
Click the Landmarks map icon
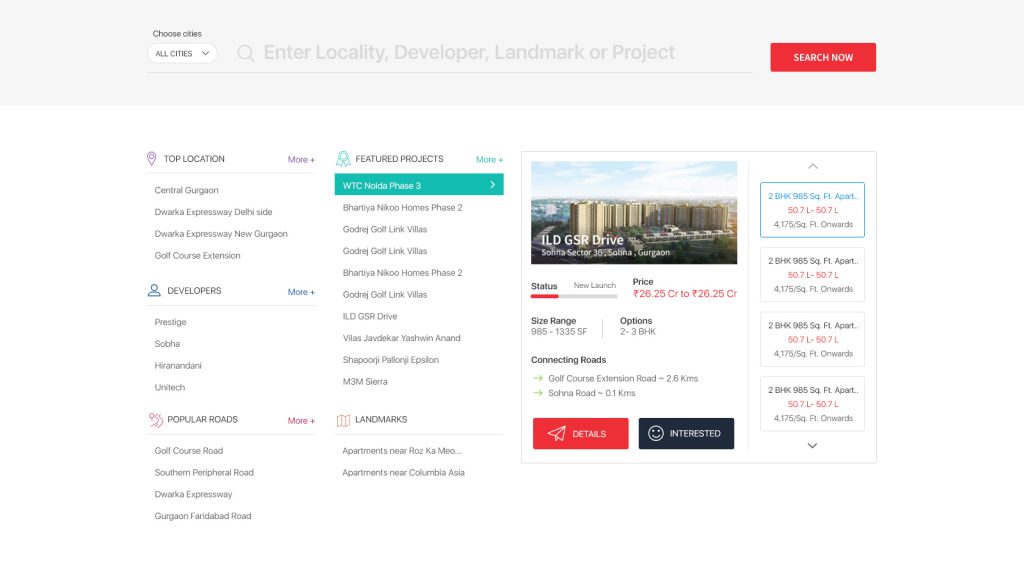(x=343, y=421)
